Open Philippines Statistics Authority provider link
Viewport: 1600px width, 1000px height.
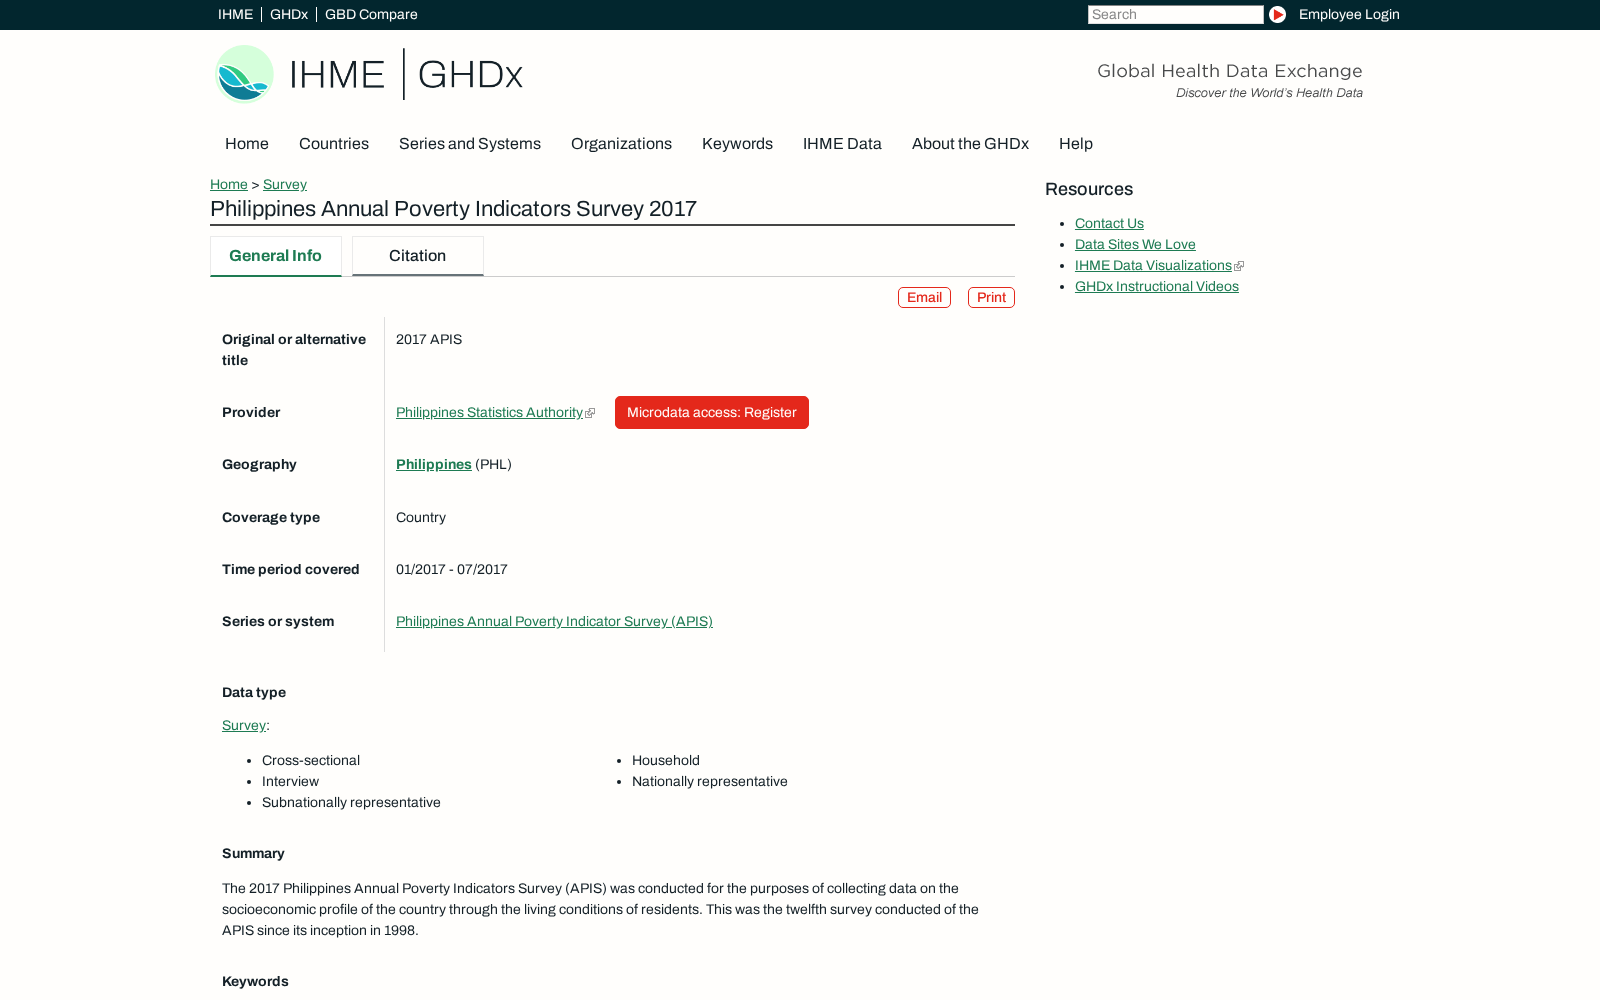pos(489,413)
